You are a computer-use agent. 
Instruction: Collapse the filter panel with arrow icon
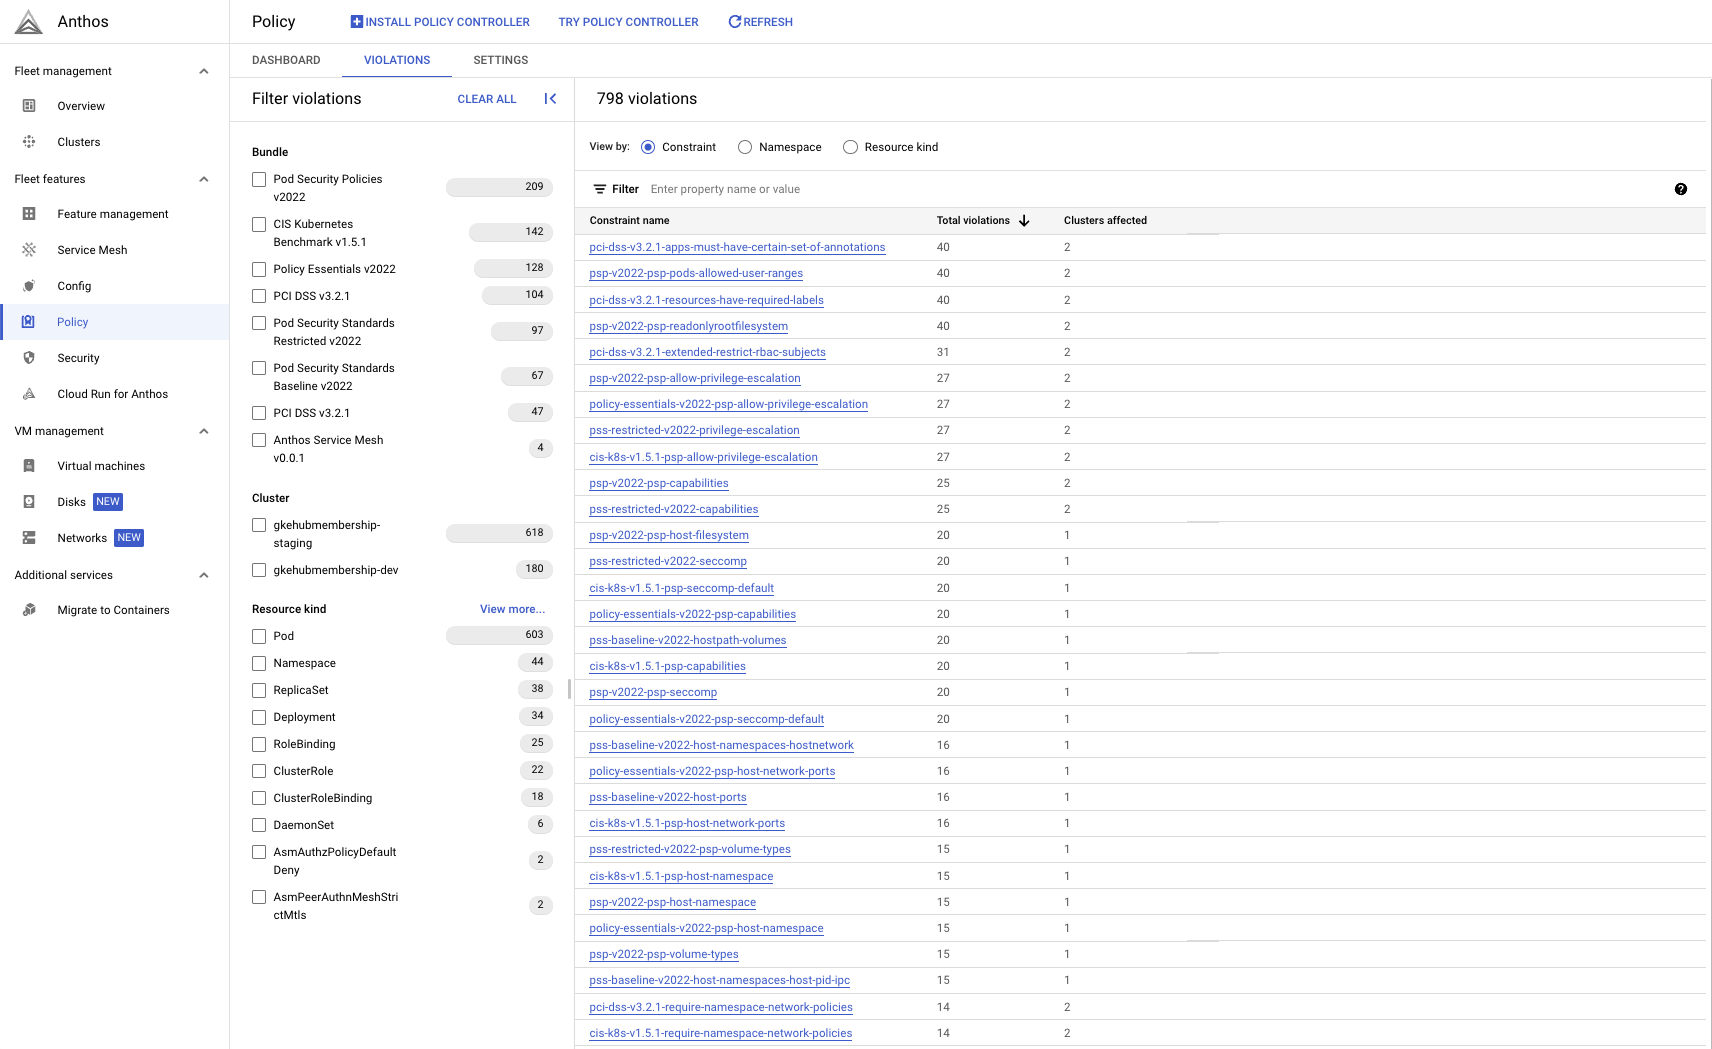click(550, 99)
